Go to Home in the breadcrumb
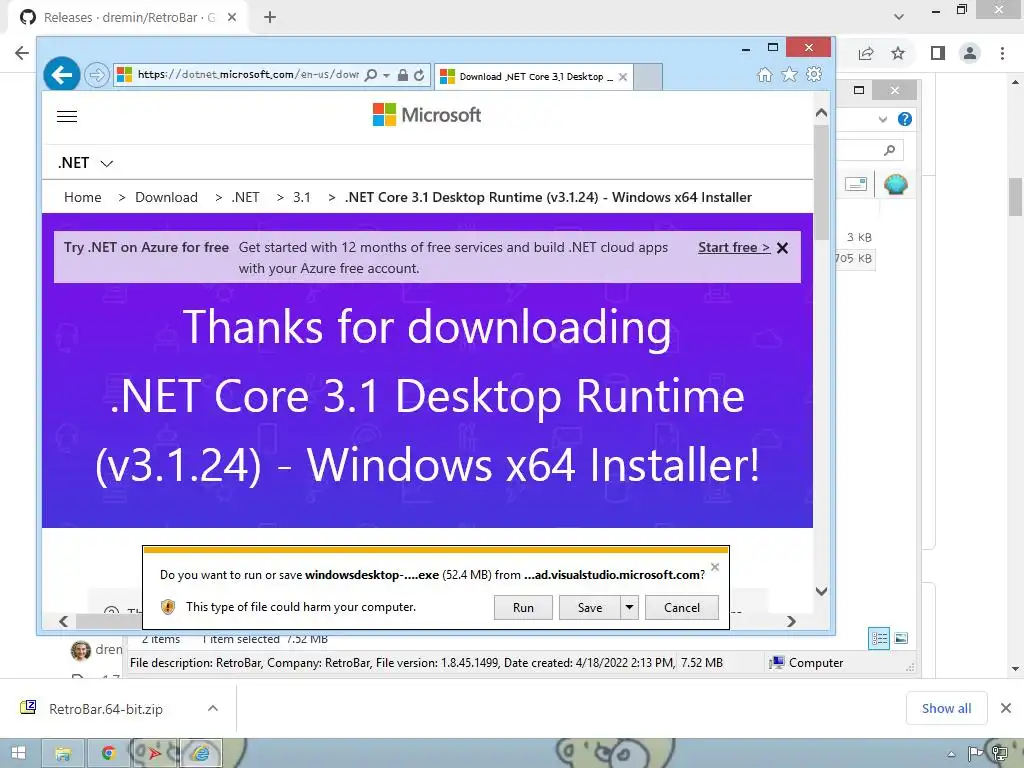 click(x=82, y=197)
